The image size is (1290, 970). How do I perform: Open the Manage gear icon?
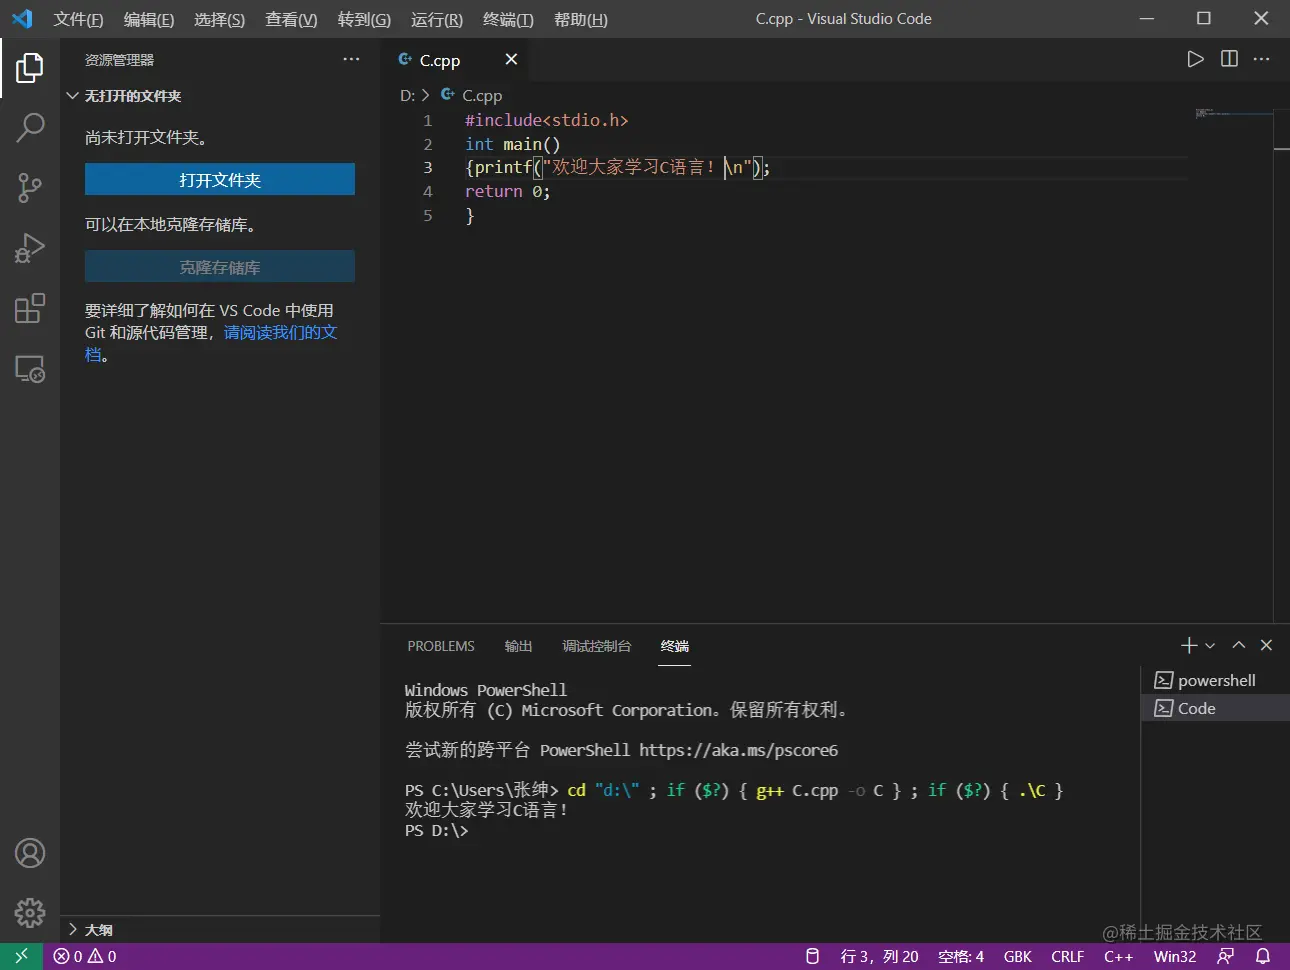(30, 912)
